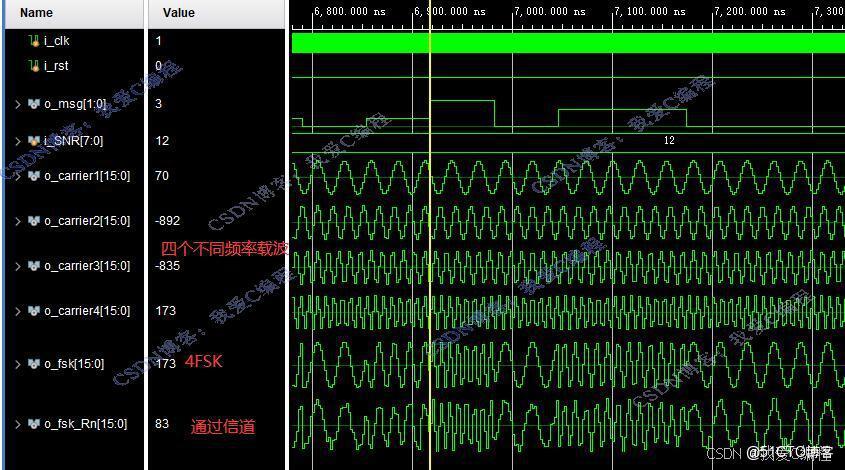Click the o_msg[1:0] bus icon
Image resolution: width=845 pixels, height=470 pixels.
pos(34,103)
